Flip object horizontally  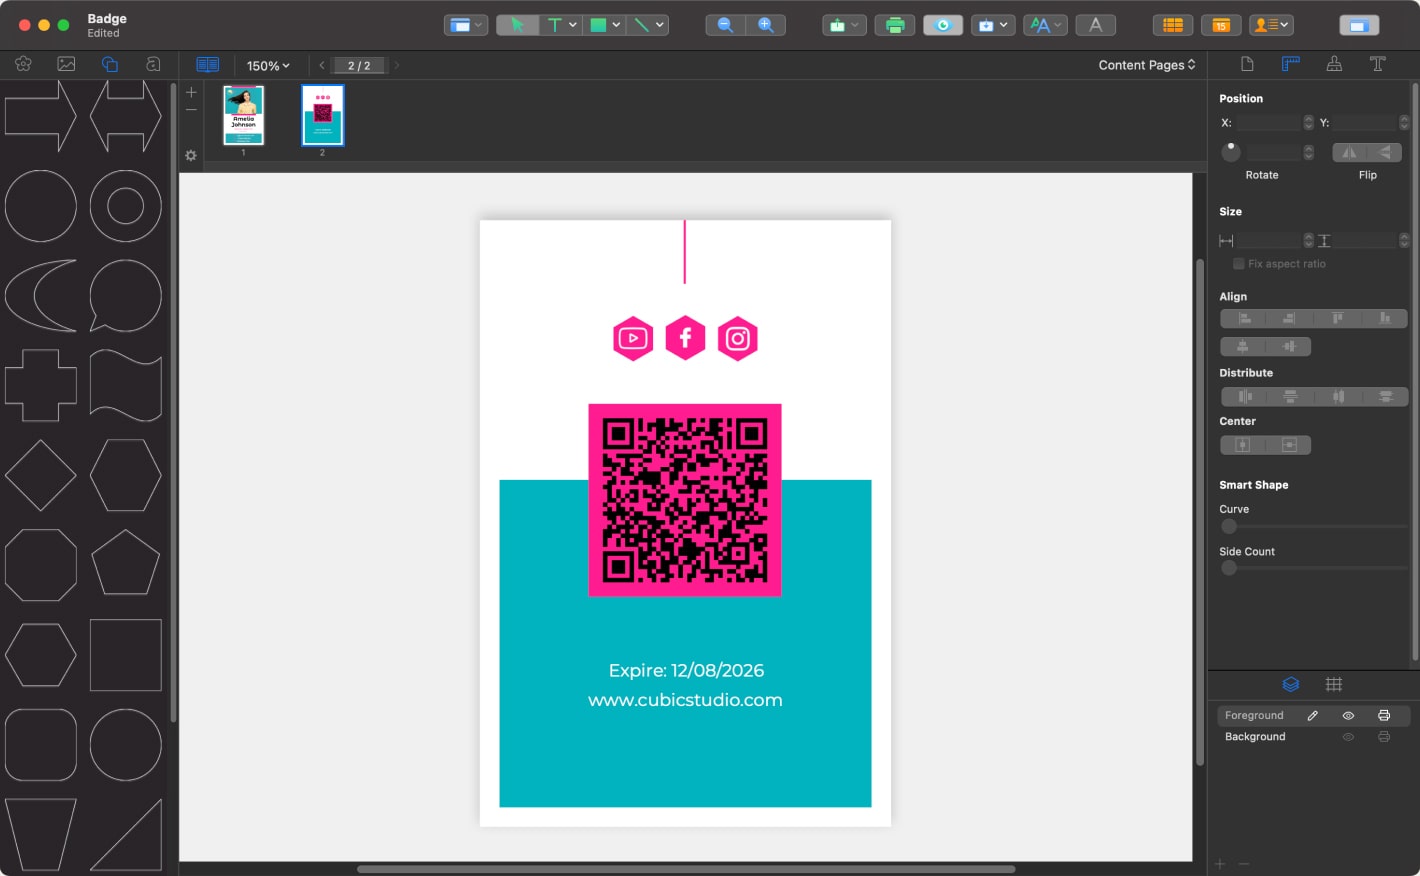(x=1349, y=152)
